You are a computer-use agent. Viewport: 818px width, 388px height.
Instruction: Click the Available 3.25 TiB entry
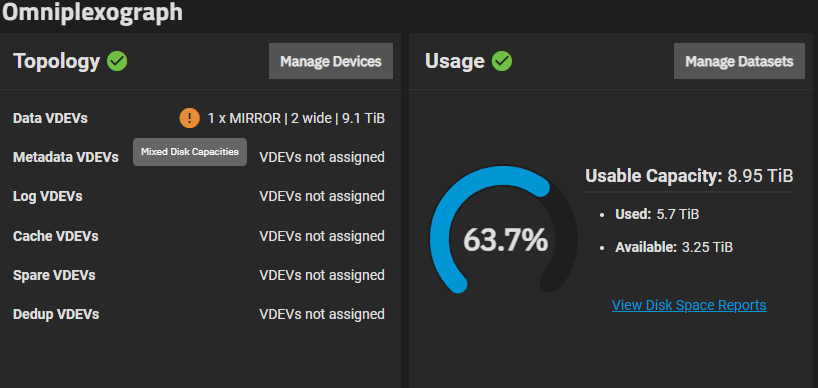coord(674,247)
